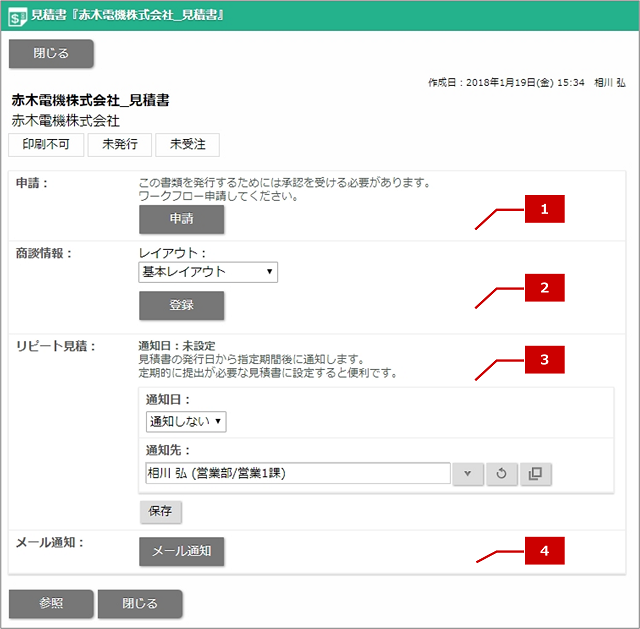This screenshot has height=629, width=640.
Task: Click red callout marker number 4
Action: pos(544,551)
